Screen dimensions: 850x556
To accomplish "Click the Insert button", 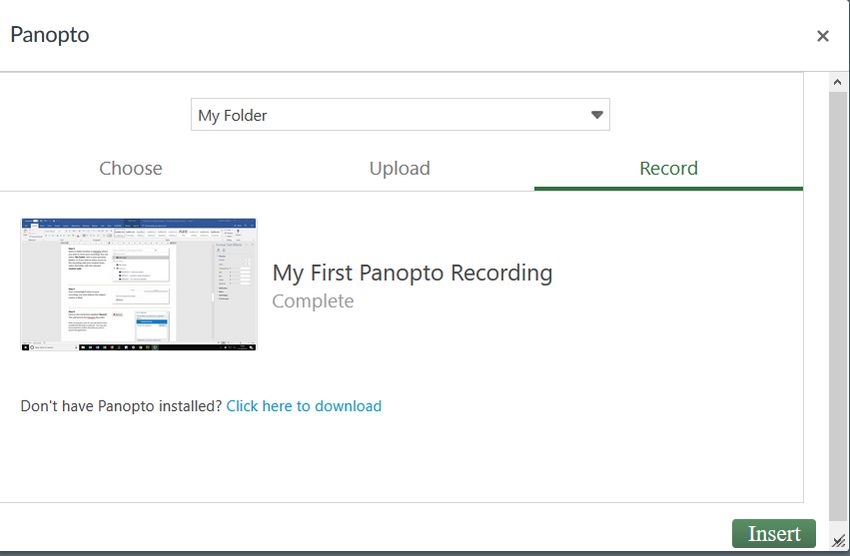I will coord(774,533).
